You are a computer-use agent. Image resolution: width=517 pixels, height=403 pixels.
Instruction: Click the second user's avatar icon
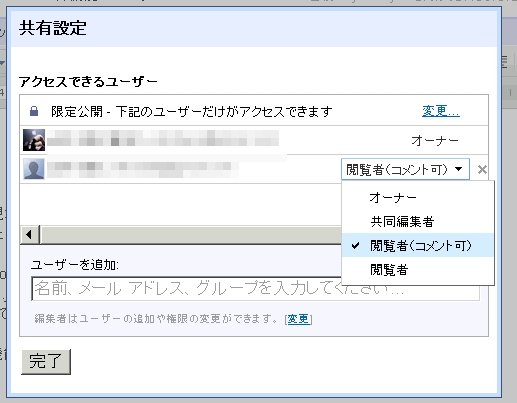pos(34,169)
